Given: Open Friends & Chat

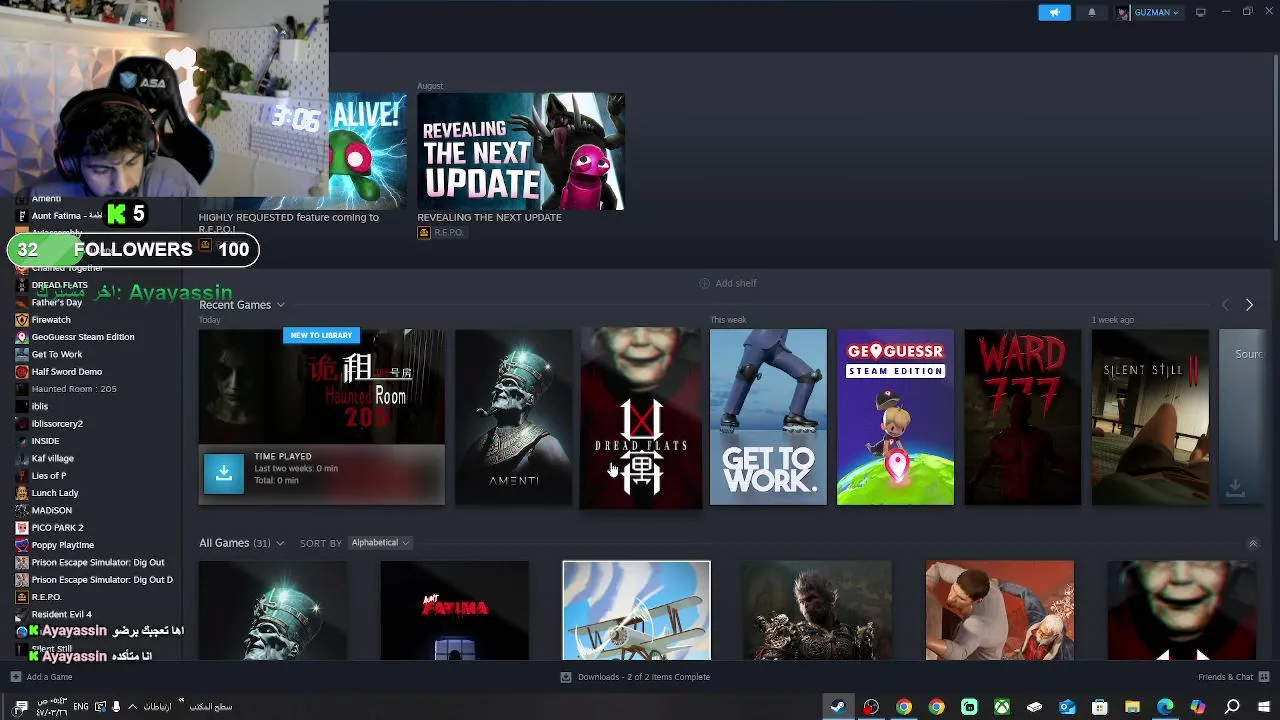Looking at the screenshot, I should (x=1234, y=677).
